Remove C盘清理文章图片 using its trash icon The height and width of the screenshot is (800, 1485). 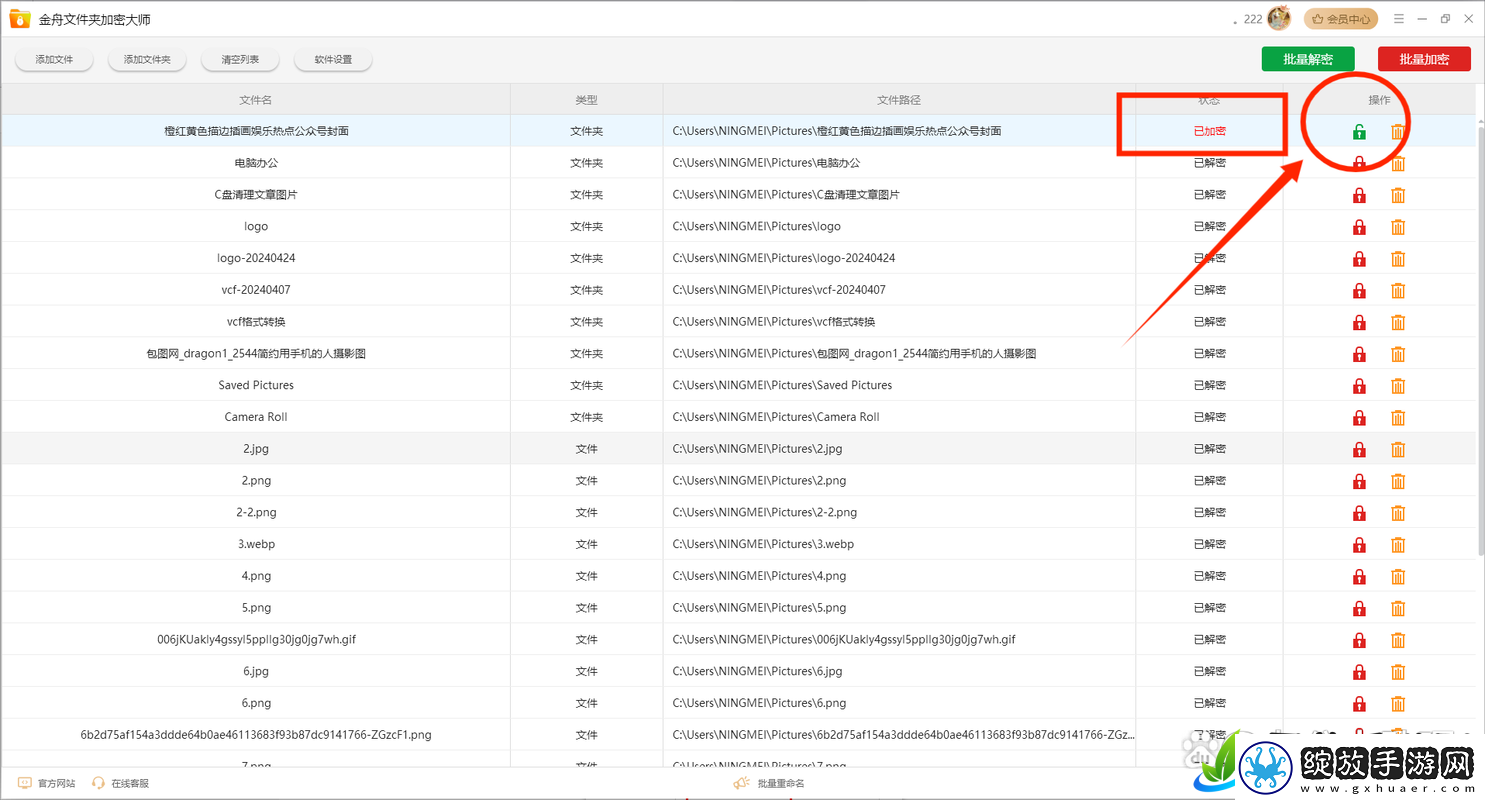click(1398, 195)
